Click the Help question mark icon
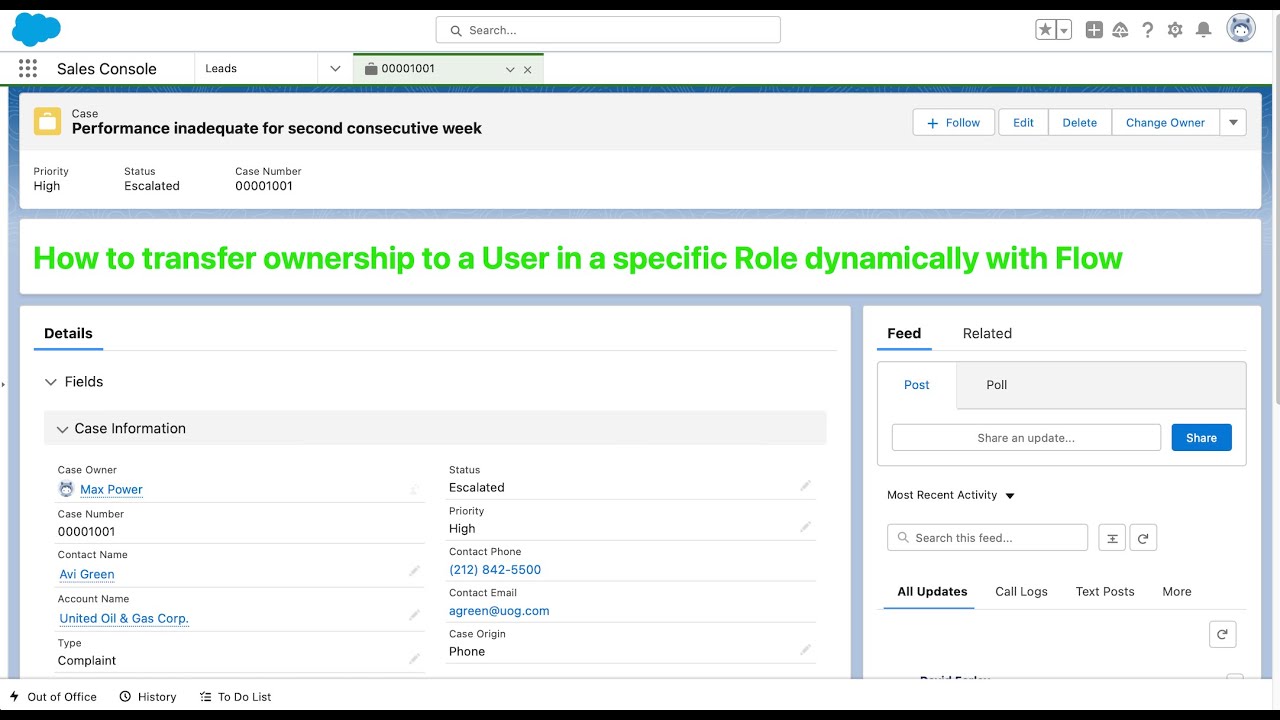This screenshot has width=1280, height=720. point(1148,30)
